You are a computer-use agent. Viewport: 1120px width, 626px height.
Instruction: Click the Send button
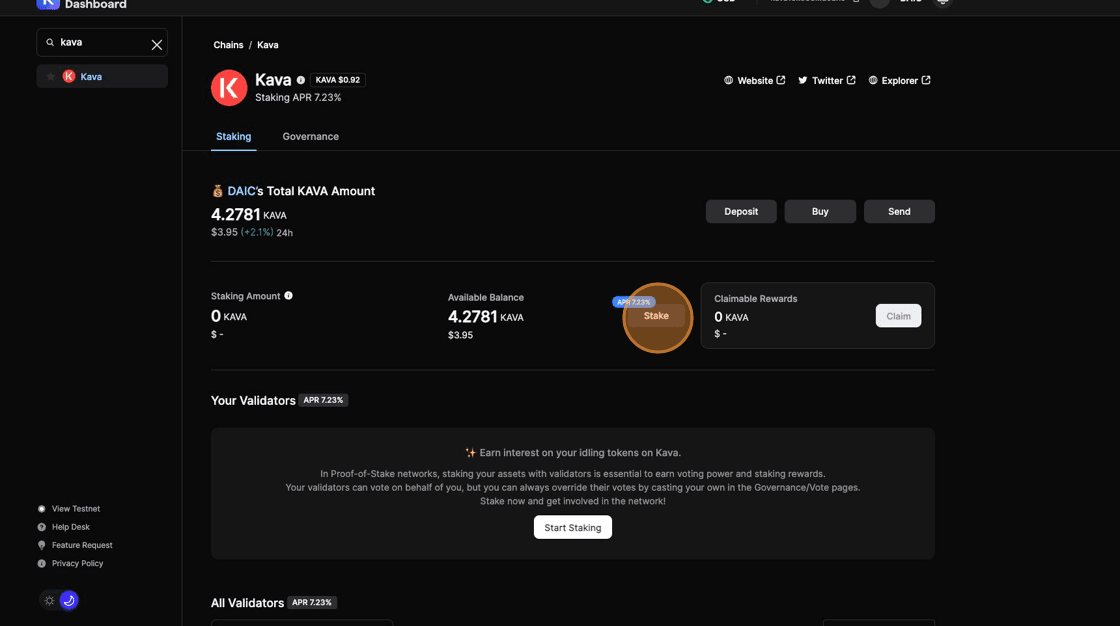pyautogui.click(x=899, y=211)
